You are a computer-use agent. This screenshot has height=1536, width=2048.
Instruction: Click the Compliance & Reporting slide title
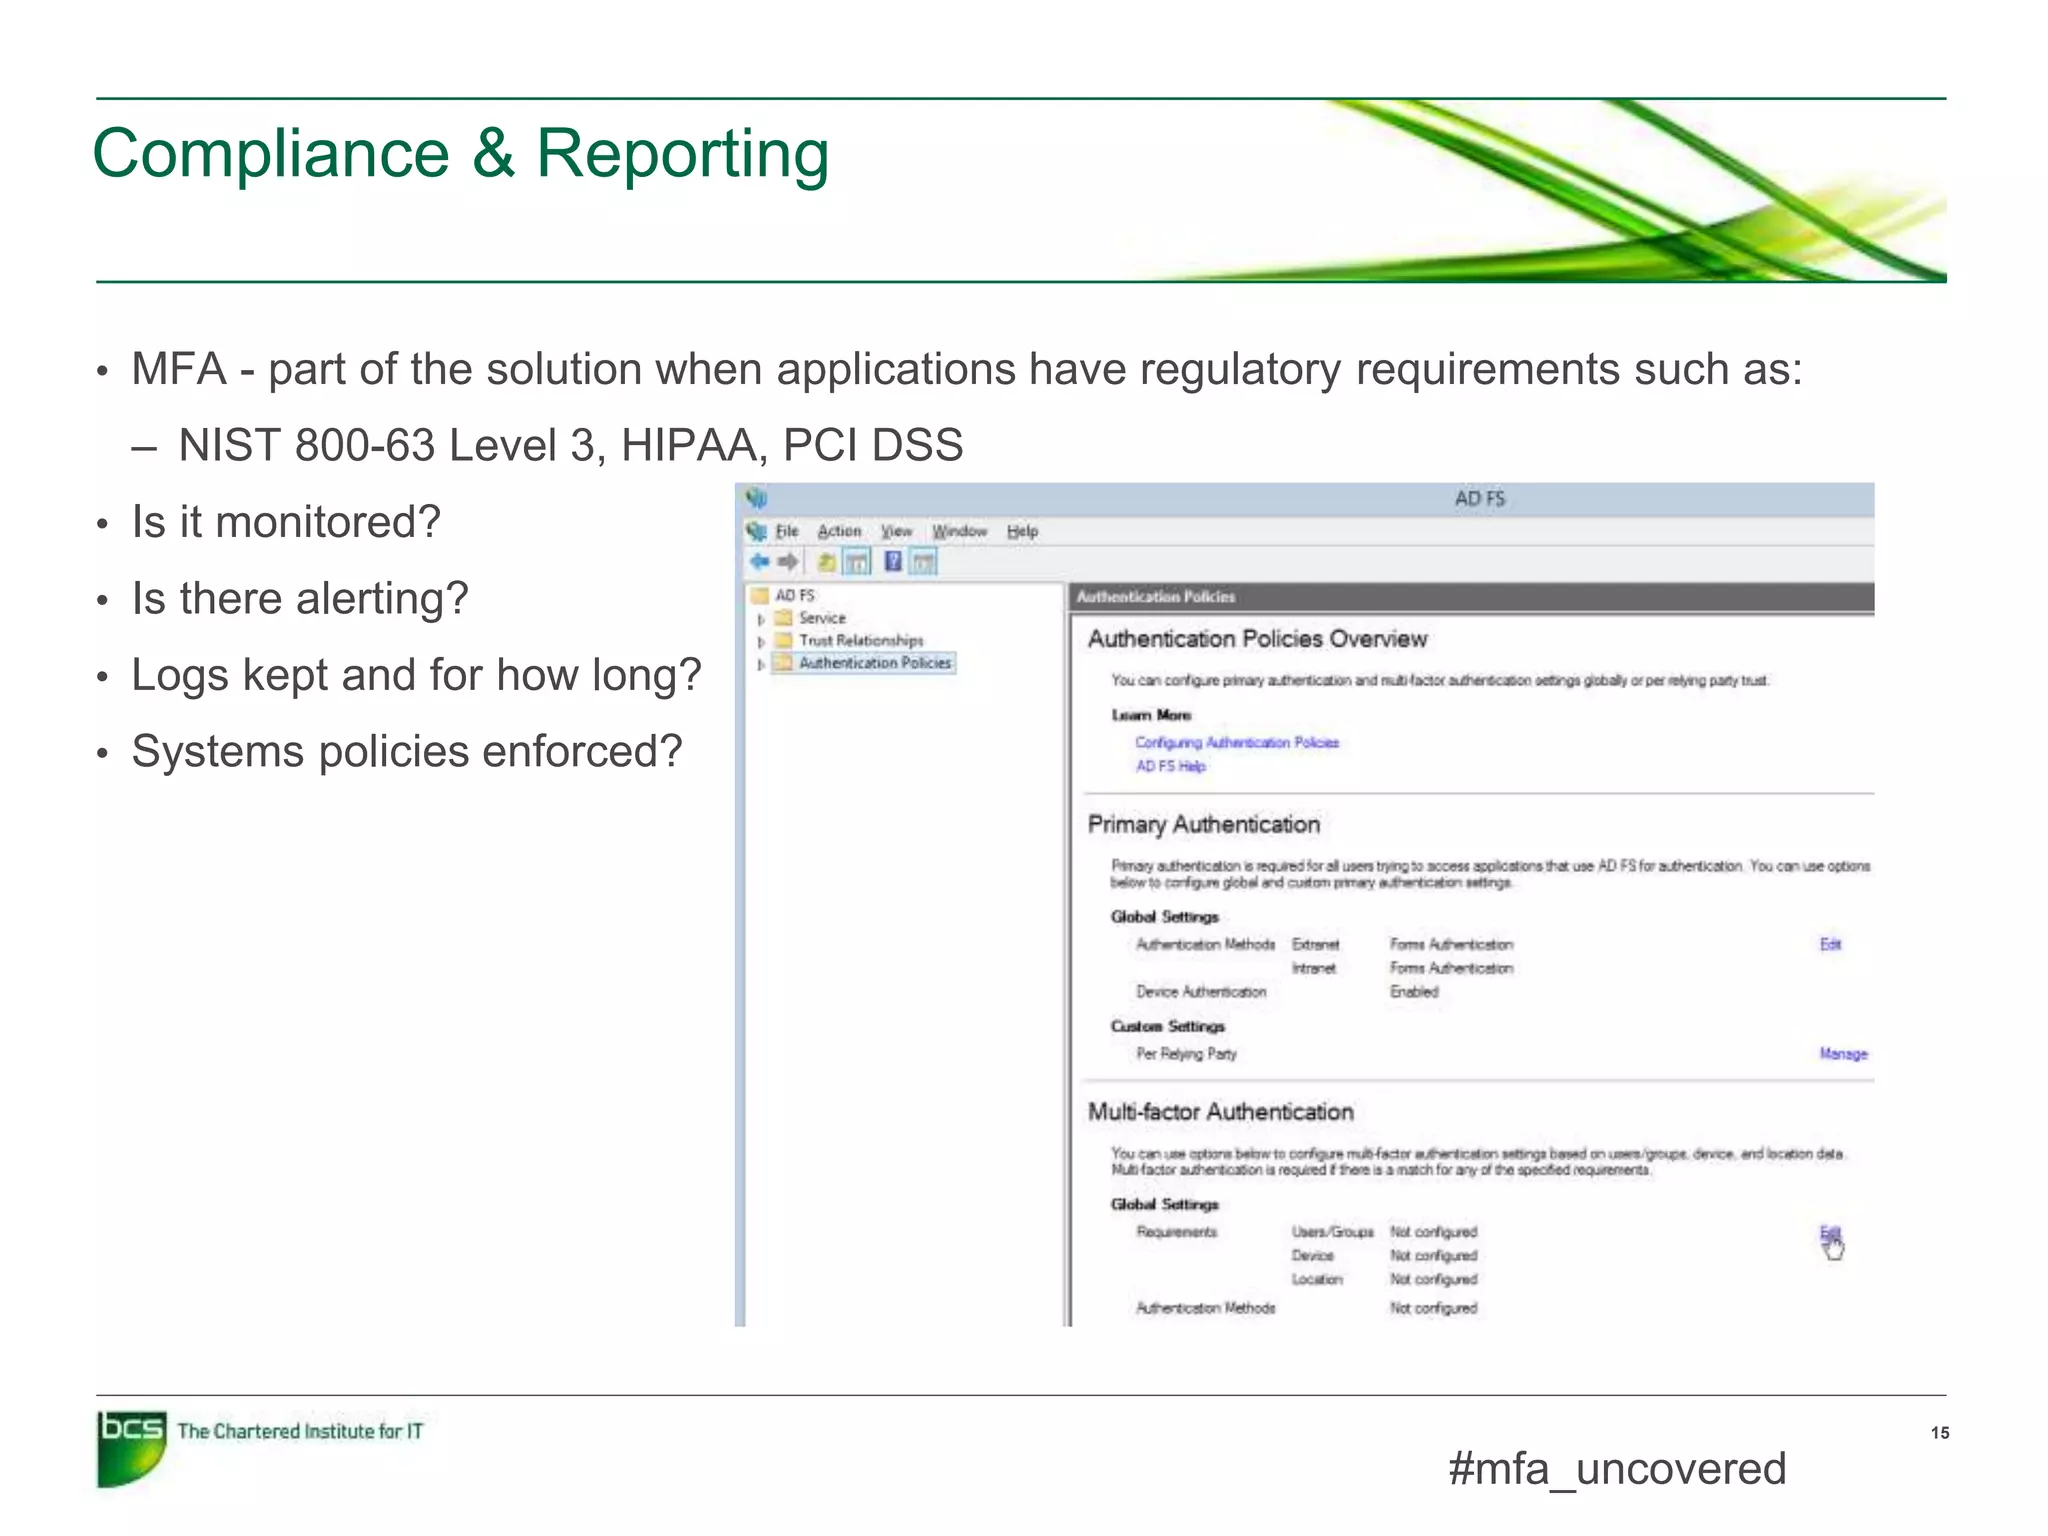[461, 154]
